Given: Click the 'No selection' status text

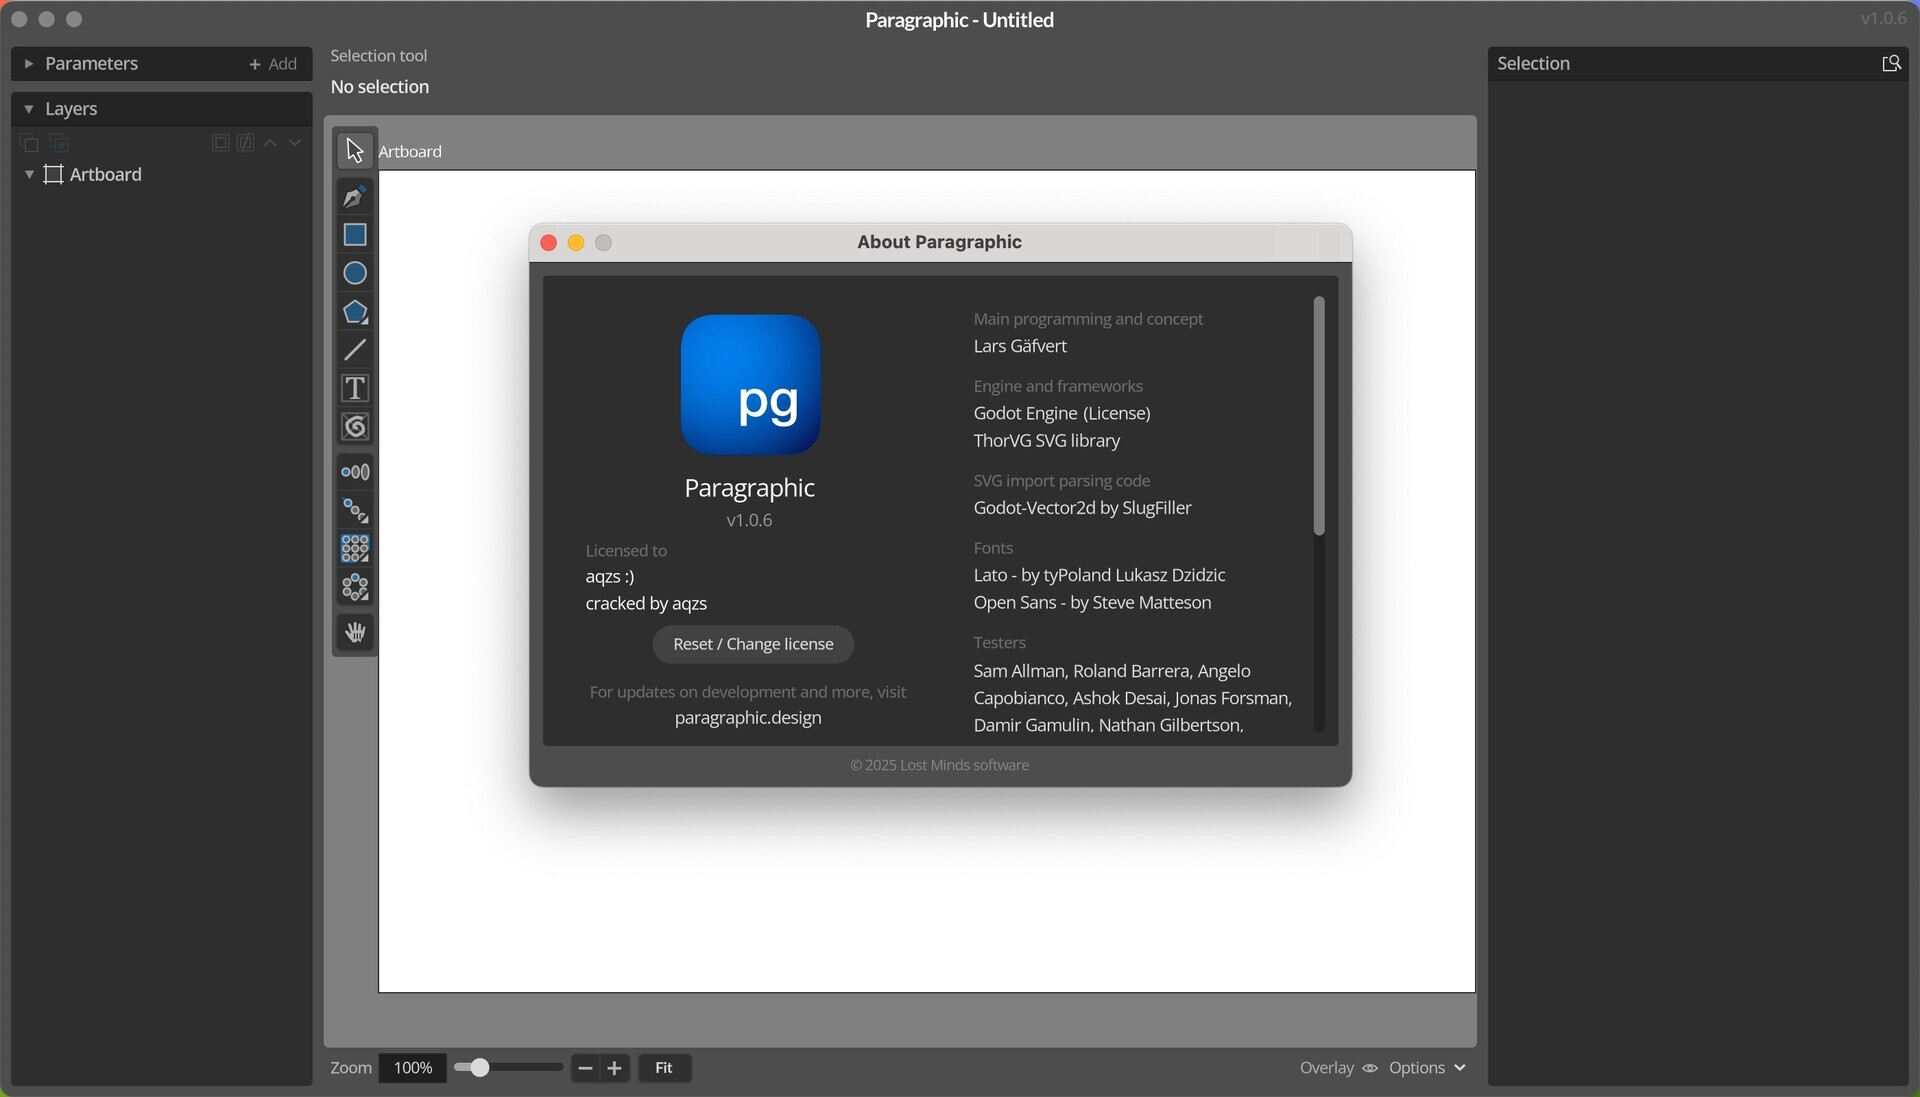Looking at the screenshot, I should point(380,88).
